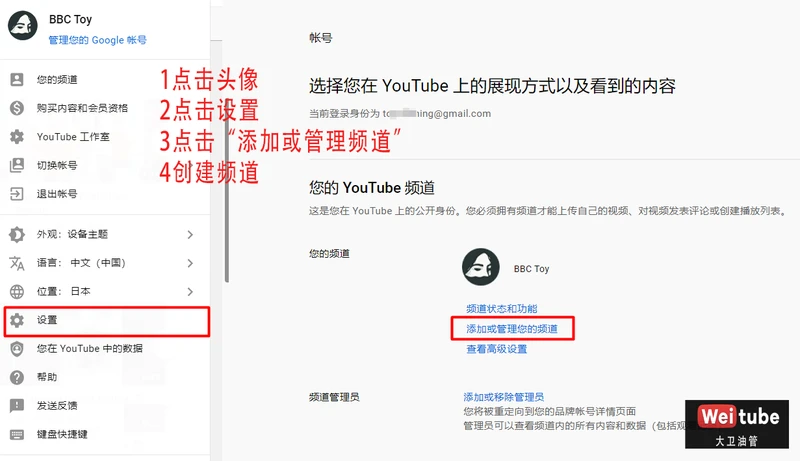This screenshot has height=461, width=800.
Task: Click the 切换帐号 switch-account icon
Action: pyautogui.click(x=17, y=165)
